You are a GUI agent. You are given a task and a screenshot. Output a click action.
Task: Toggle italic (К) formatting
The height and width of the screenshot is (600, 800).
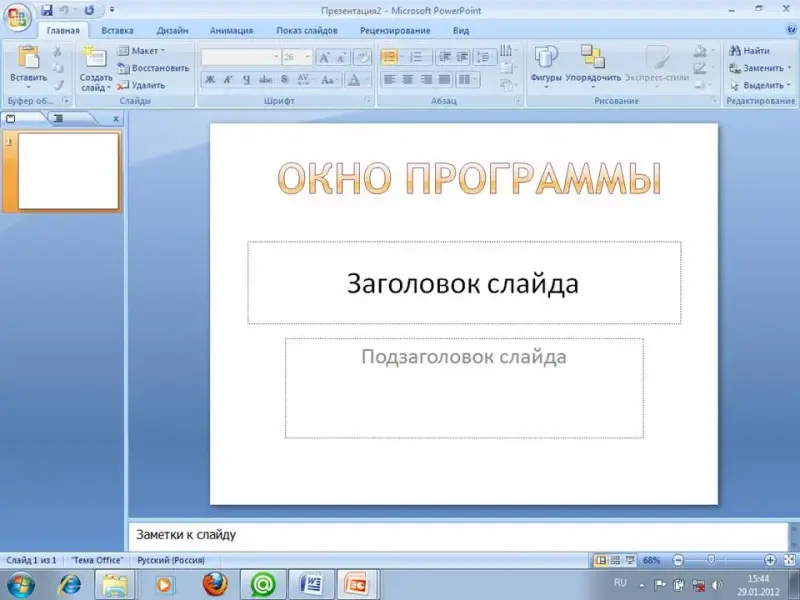228,79
